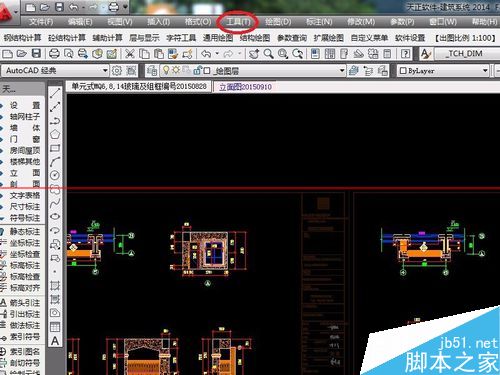Select the Ellipse Arc tool
Viewport: 500px width, 375px height.
[55, 230]
